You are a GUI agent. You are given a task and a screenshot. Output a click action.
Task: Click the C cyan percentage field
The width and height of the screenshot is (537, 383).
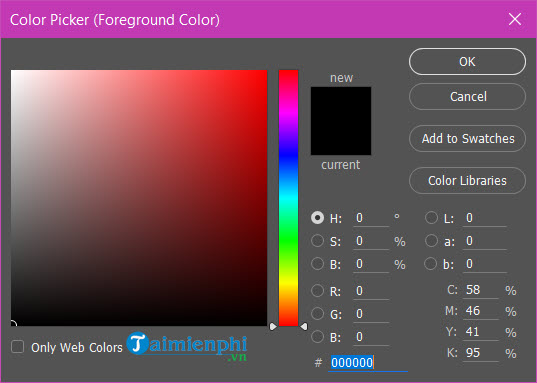[481, 290]
